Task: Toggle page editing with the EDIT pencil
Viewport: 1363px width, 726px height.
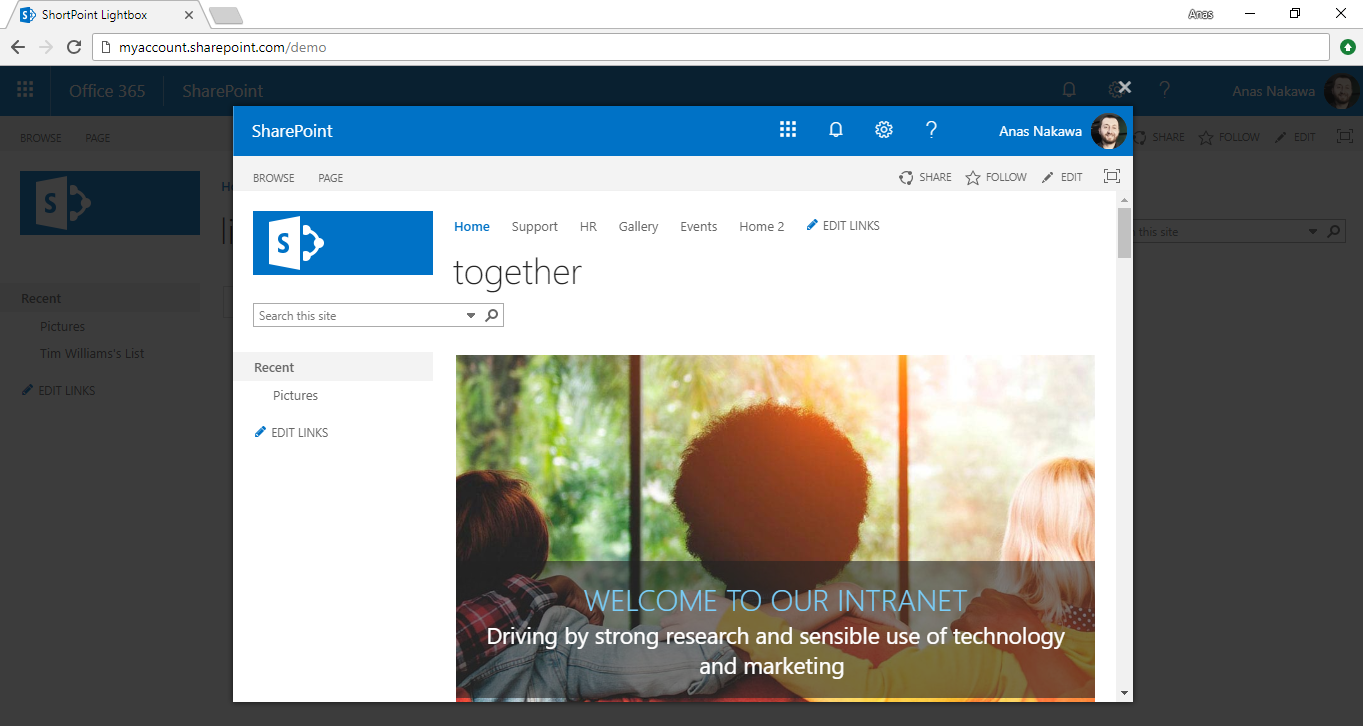Action: (x=1061, y=177)
